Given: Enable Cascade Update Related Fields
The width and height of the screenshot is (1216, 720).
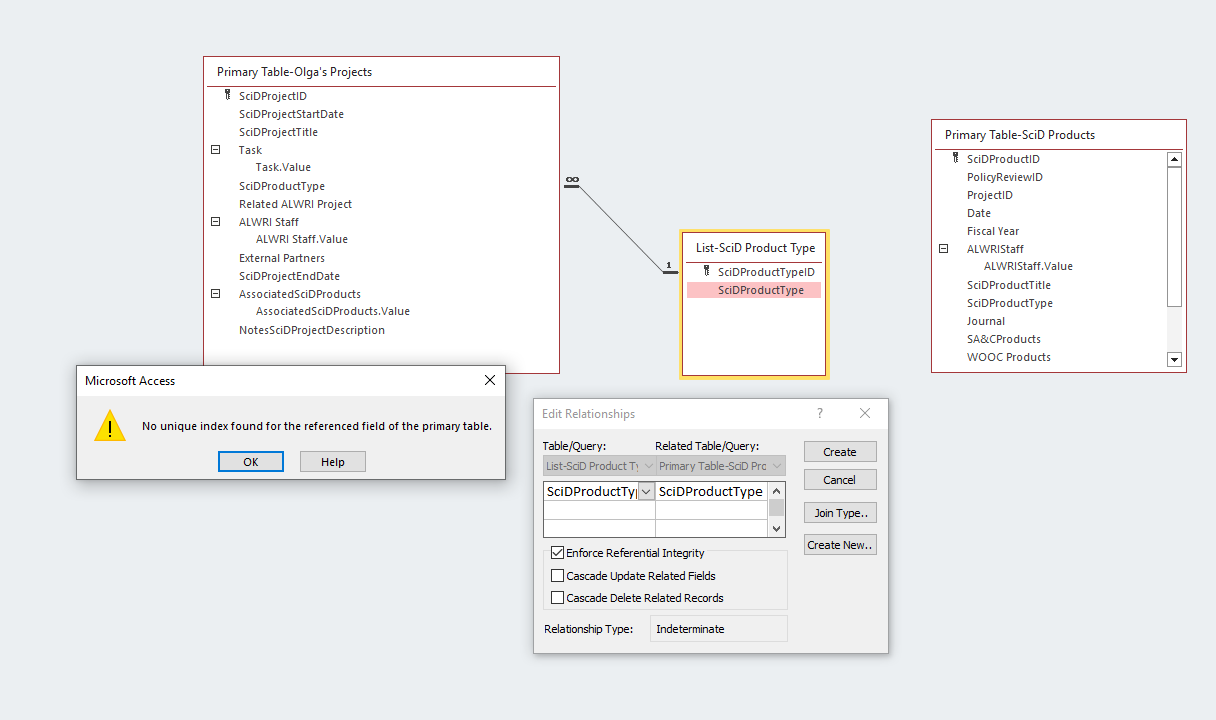Looking at the screenshot, I should pos(558,576).
